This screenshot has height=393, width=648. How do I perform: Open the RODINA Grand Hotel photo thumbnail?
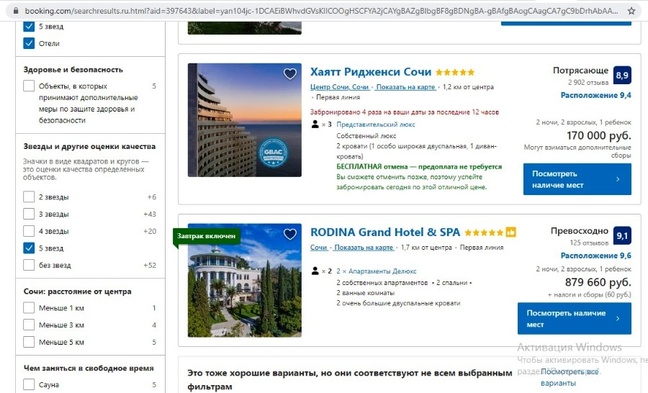point(245,280)
